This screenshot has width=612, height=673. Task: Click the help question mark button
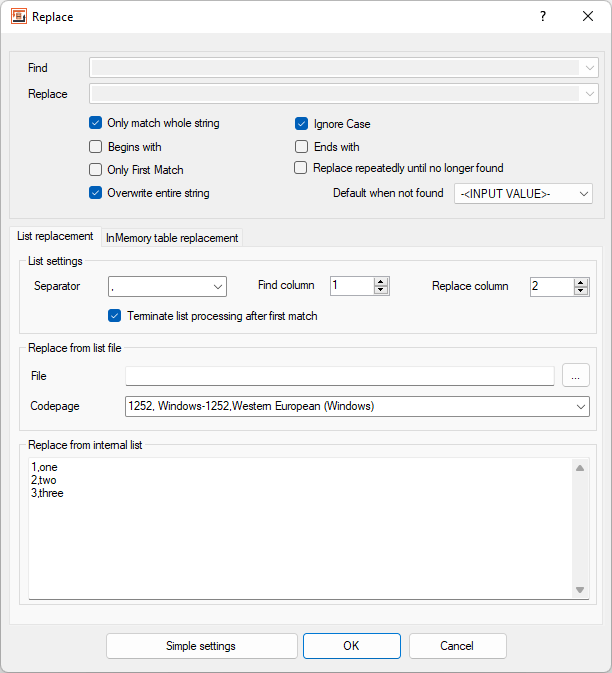543,17
